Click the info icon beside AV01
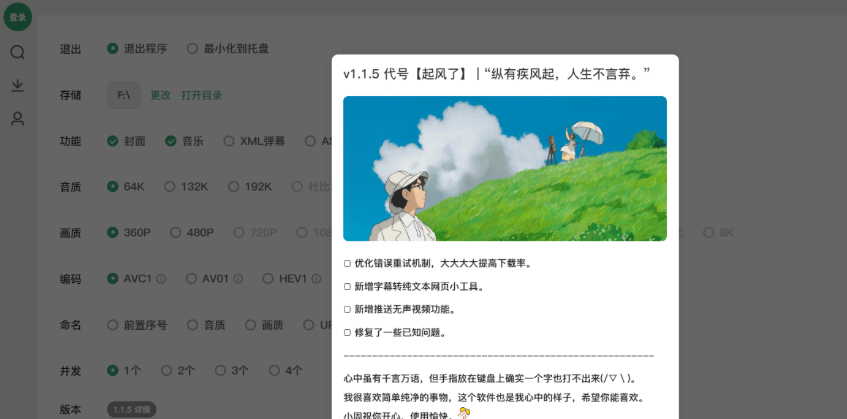 coord(238,279)
